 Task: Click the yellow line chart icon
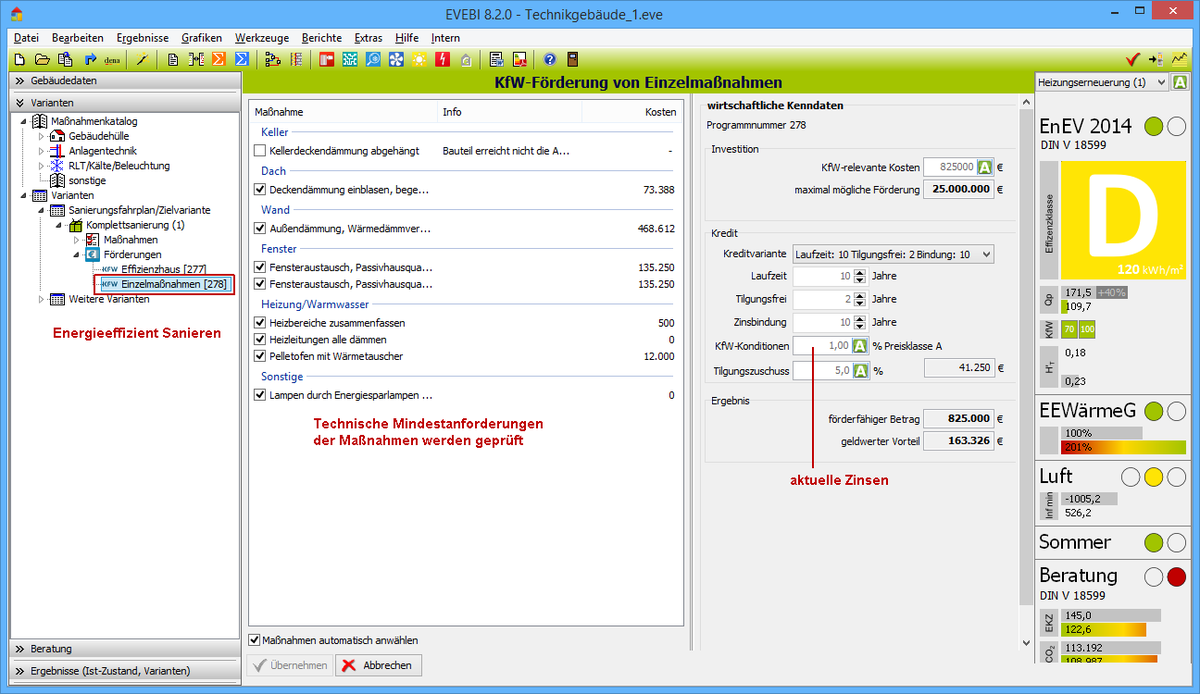click(1180, 59)
